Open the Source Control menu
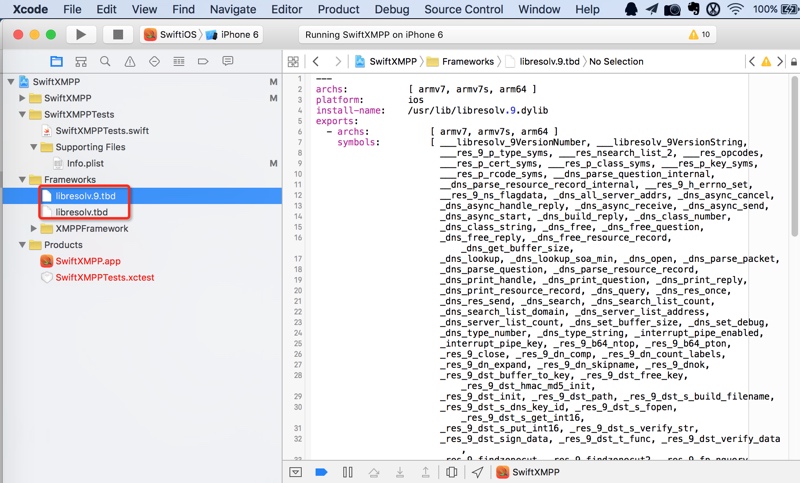 pos(464,9)
